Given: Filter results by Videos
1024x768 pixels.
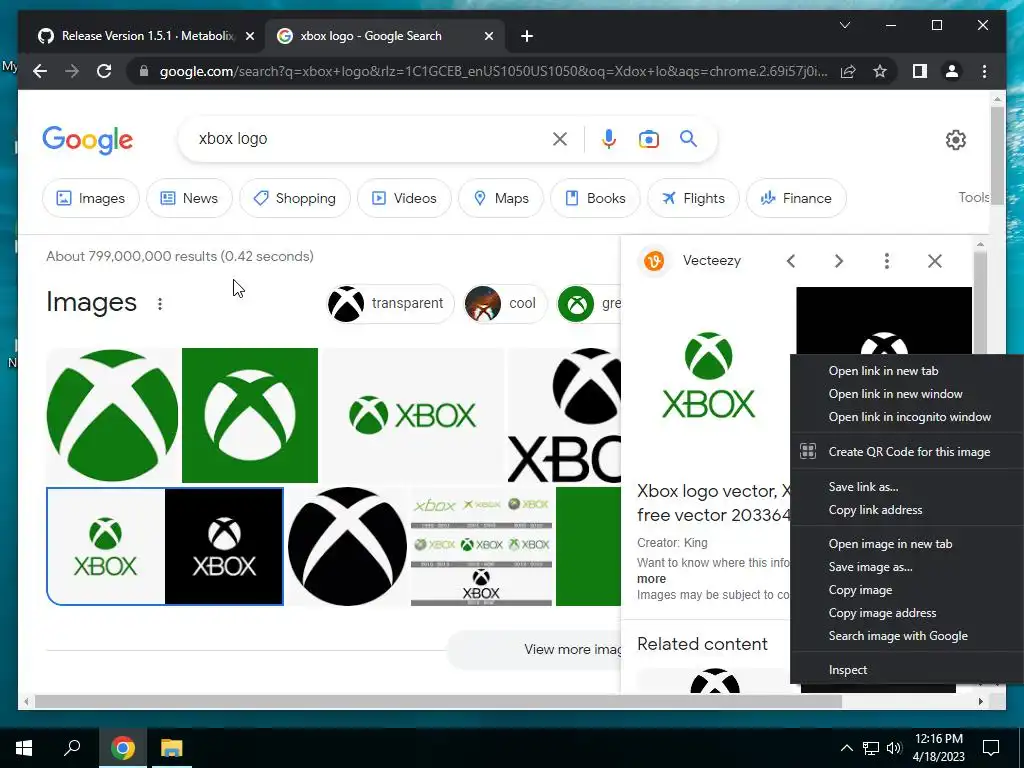Looking at the screenshot, I should (x=404, y=198).
